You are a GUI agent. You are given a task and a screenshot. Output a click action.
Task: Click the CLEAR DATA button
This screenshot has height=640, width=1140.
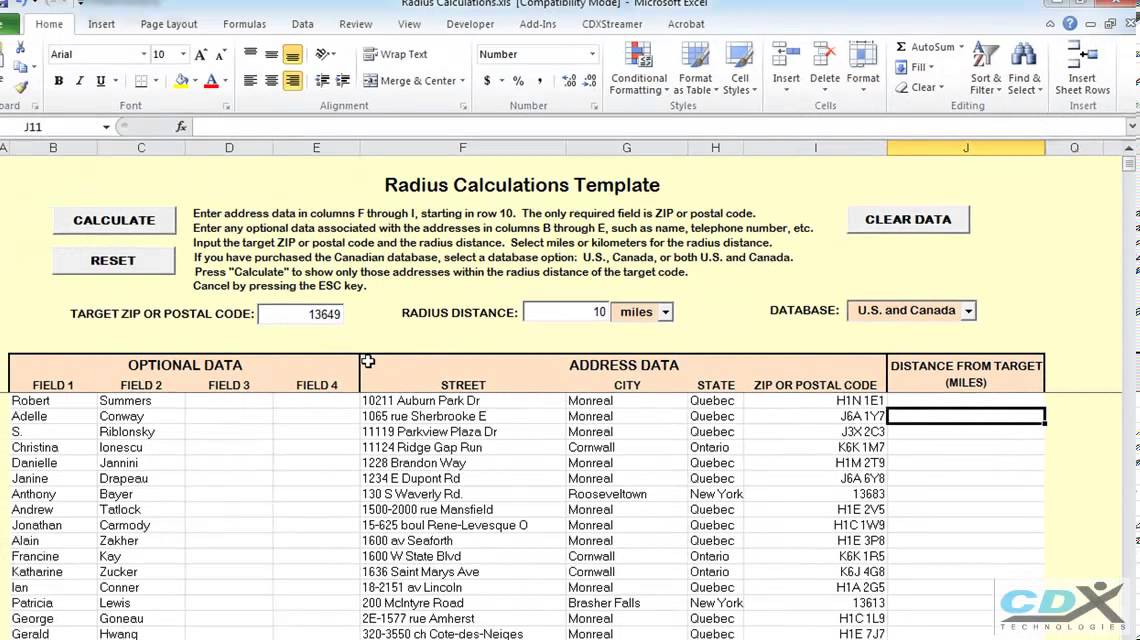coord(908,220)
